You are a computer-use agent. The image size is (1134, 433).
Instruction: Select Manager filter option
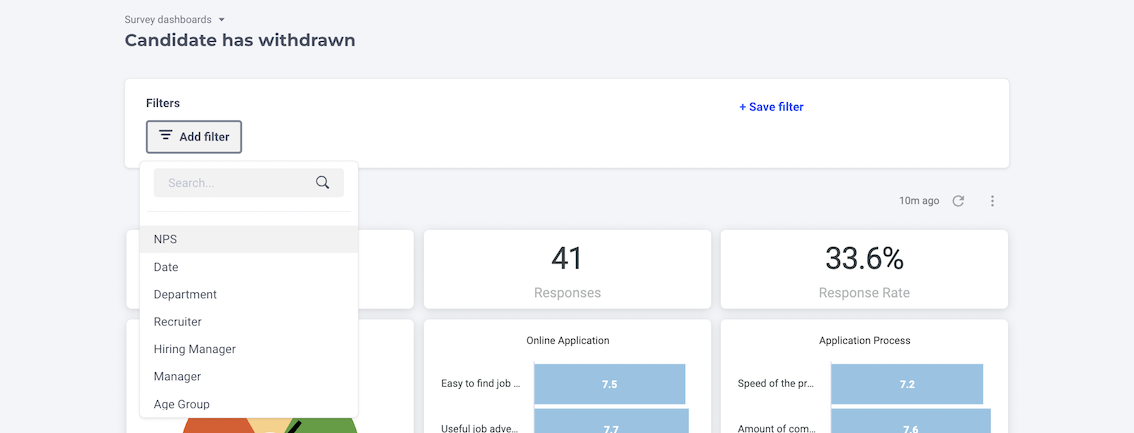[249, 377]
